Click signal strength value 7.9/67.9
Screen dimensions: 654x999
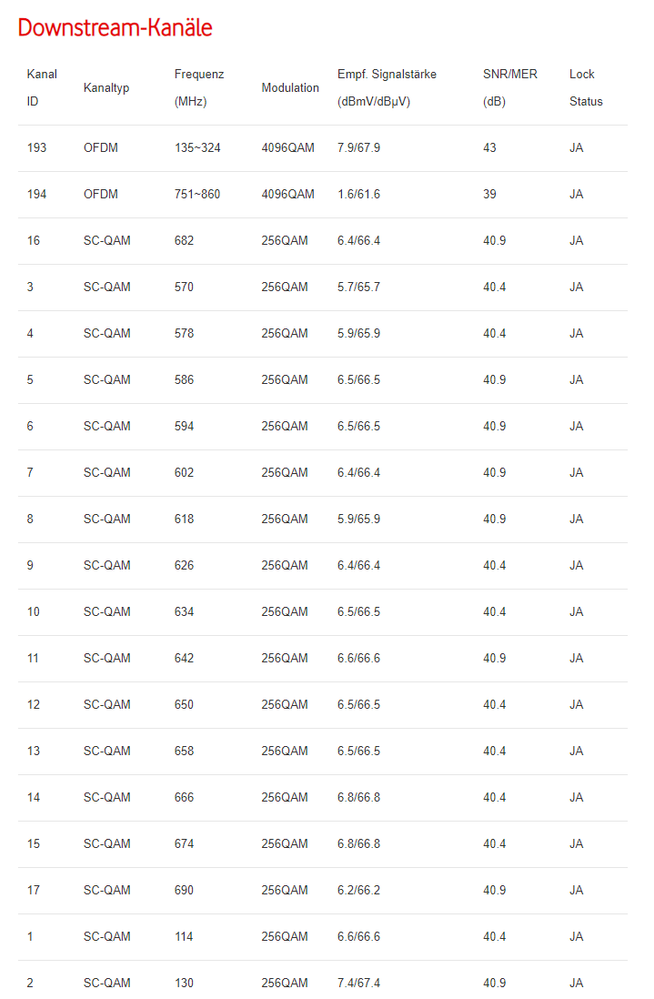tap(359, 148)
